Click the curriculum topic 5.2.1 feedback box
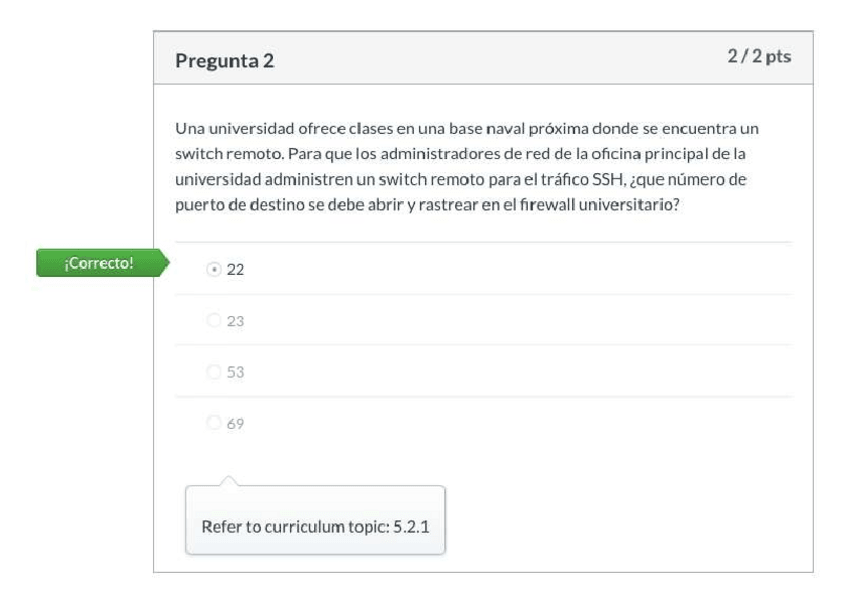The width and height of the screenshot is (848, 599). coord(315,525)
